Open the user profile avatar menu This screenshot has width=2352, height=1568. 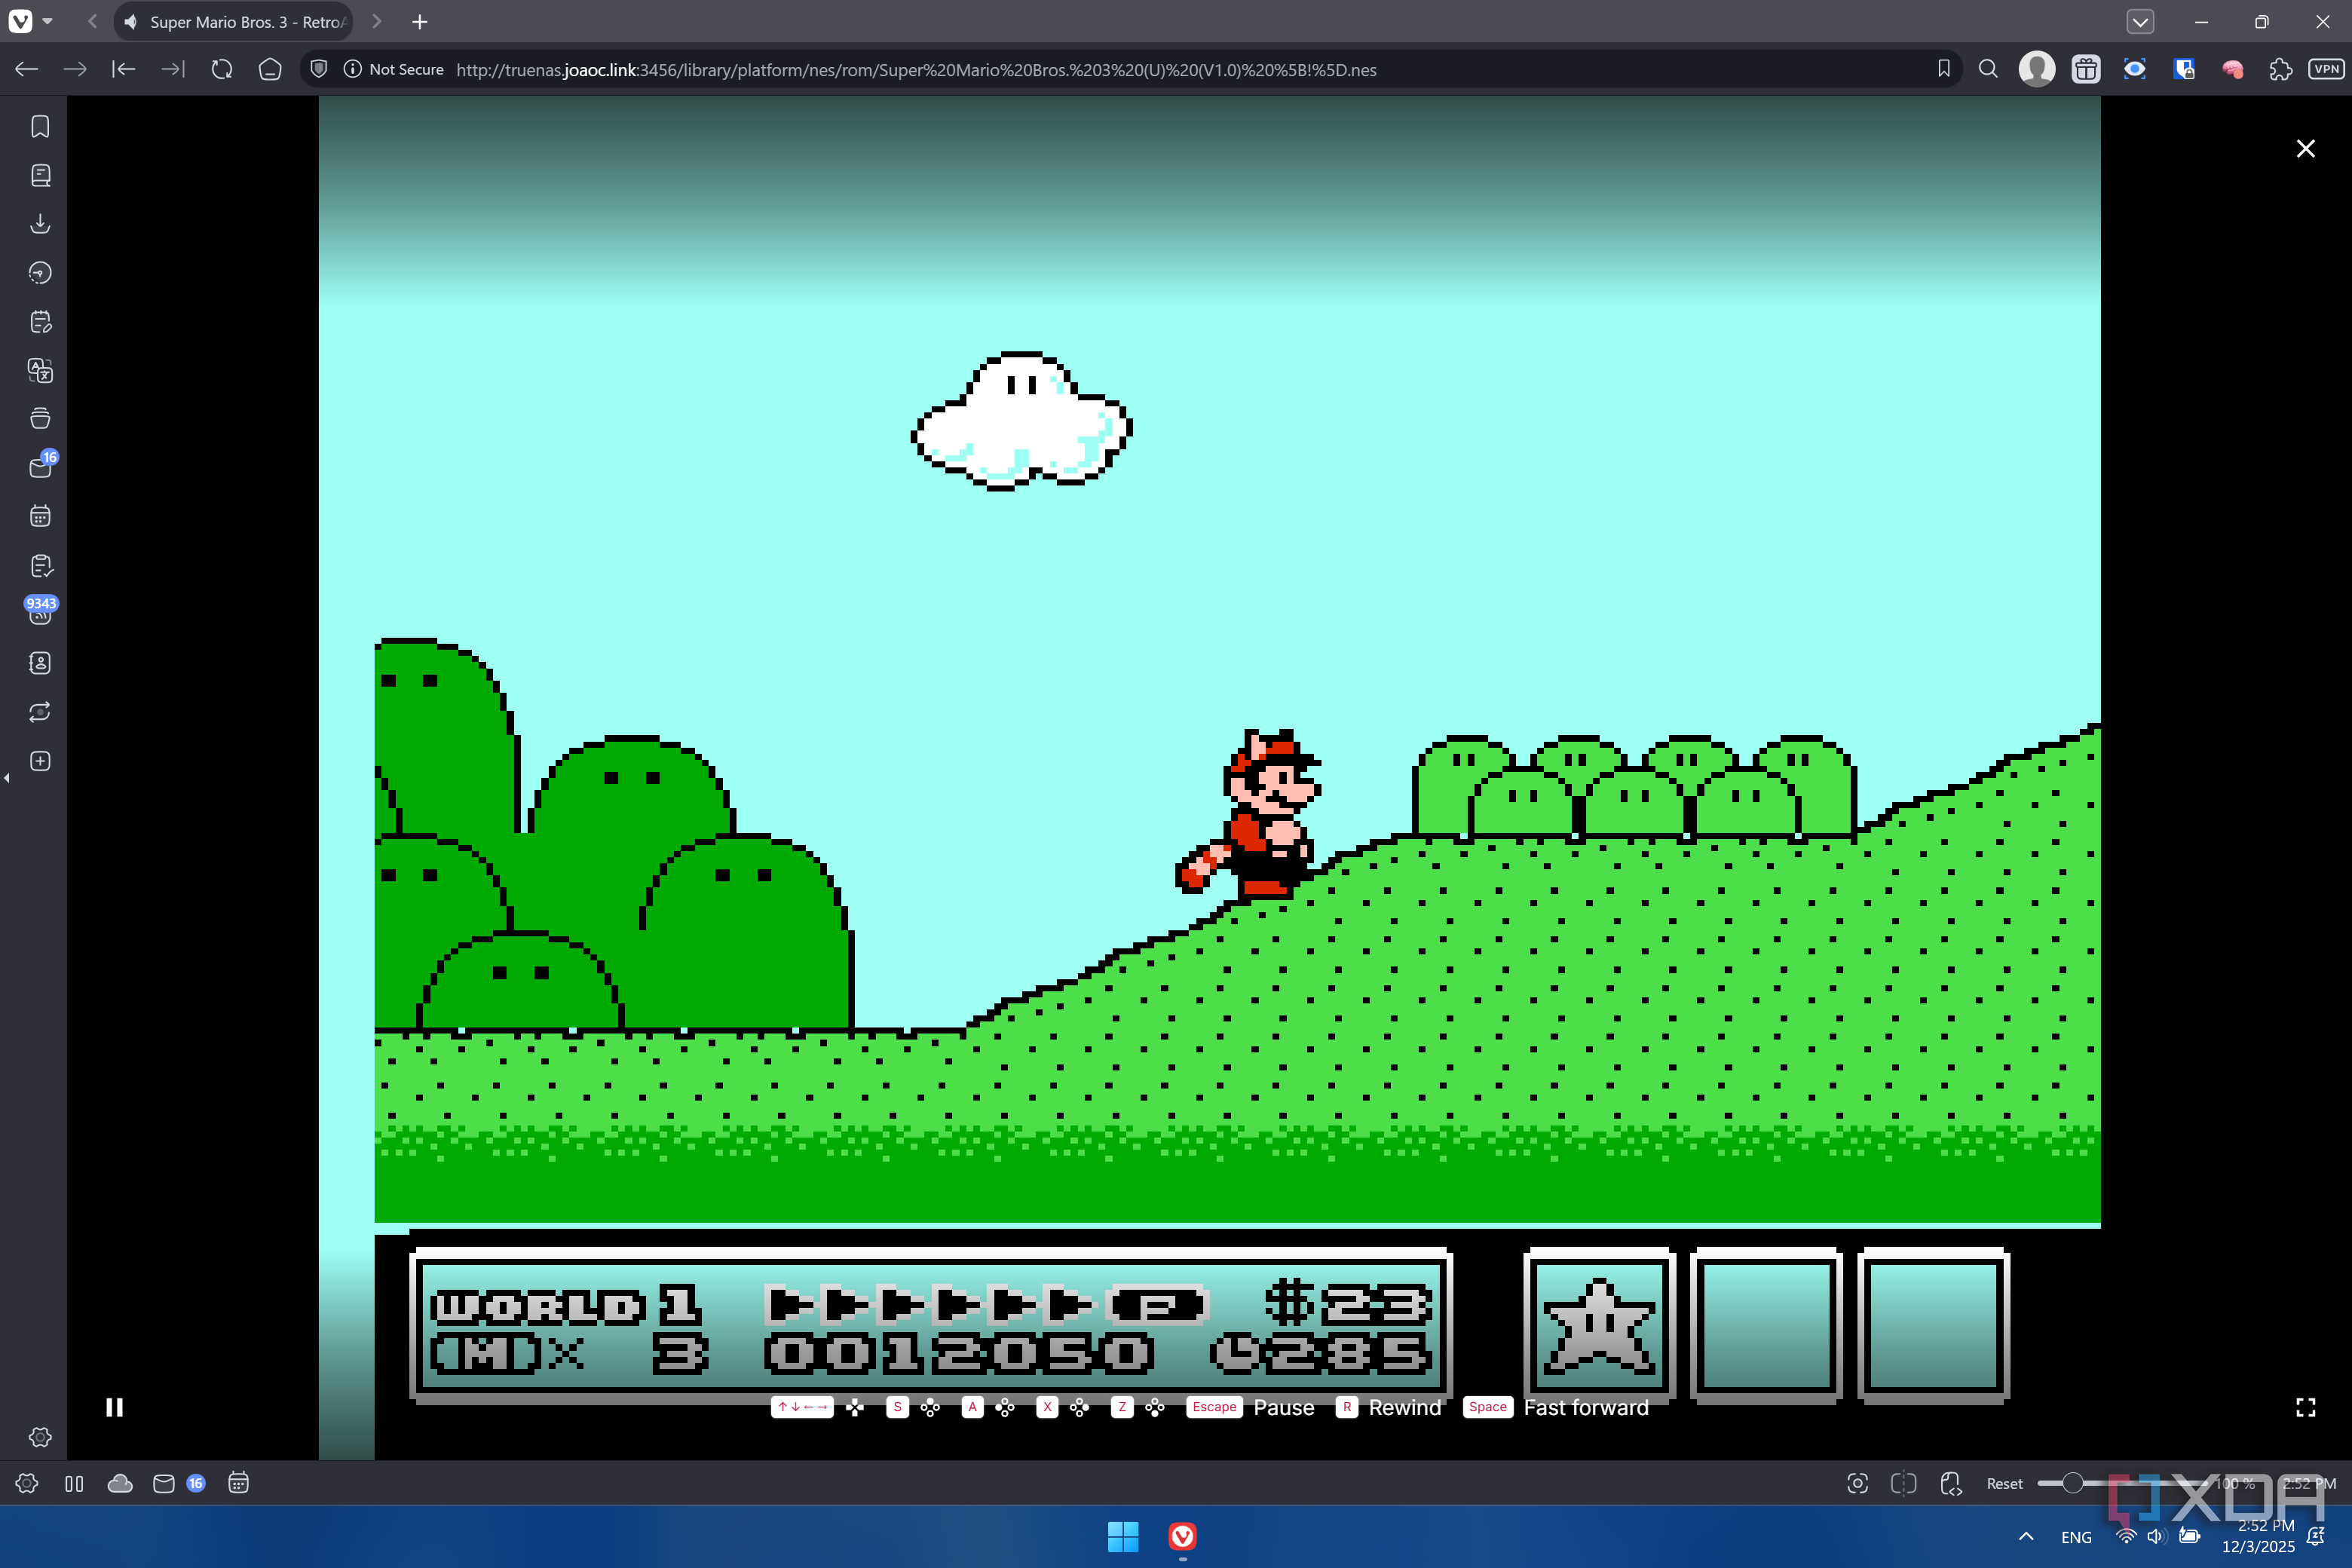[2037, 69]
